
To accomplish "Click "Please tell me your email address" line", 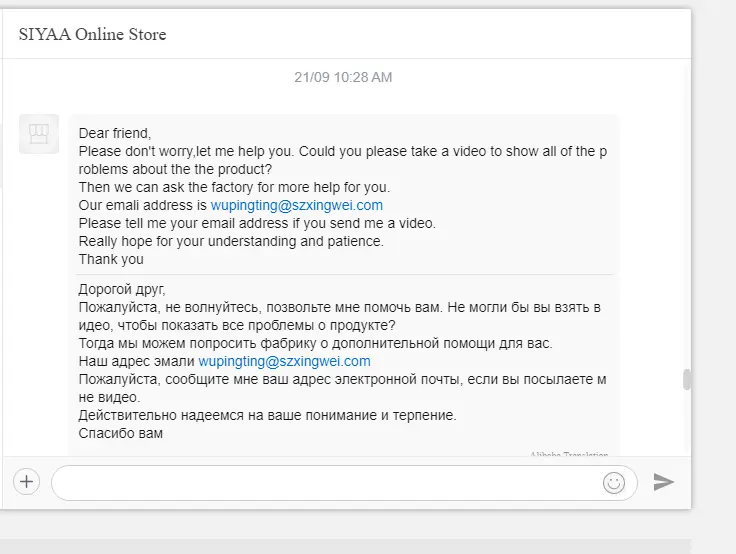I will pyautogui.click(x=257, y=223).
